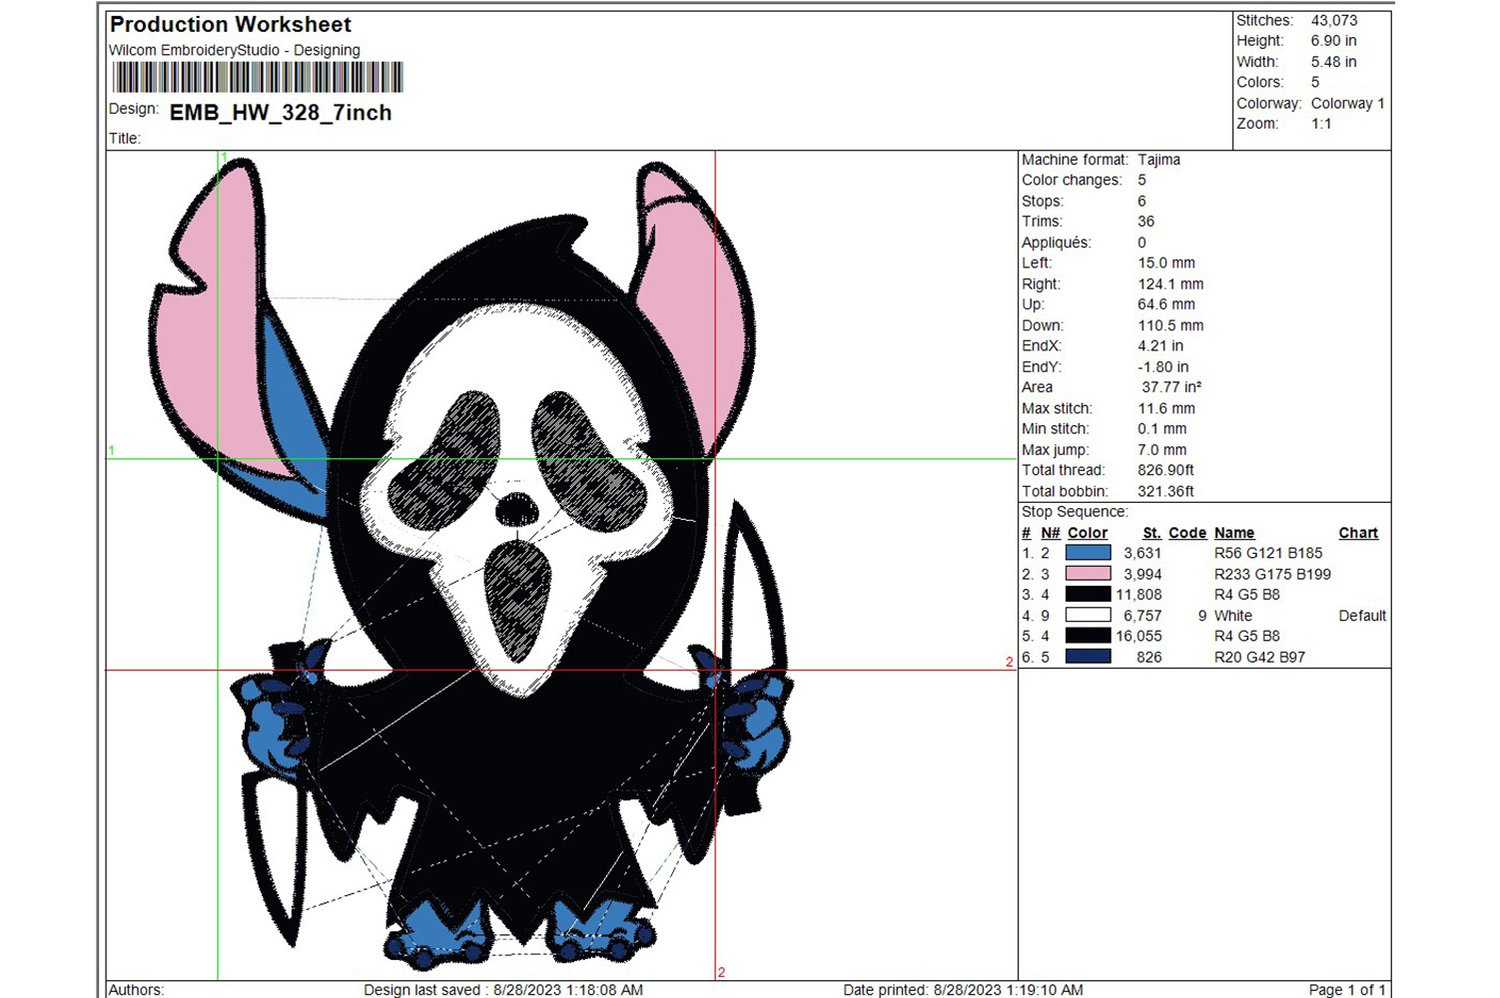Click the thread name 'White'
1500x998 pixels.
point(1233,616)
